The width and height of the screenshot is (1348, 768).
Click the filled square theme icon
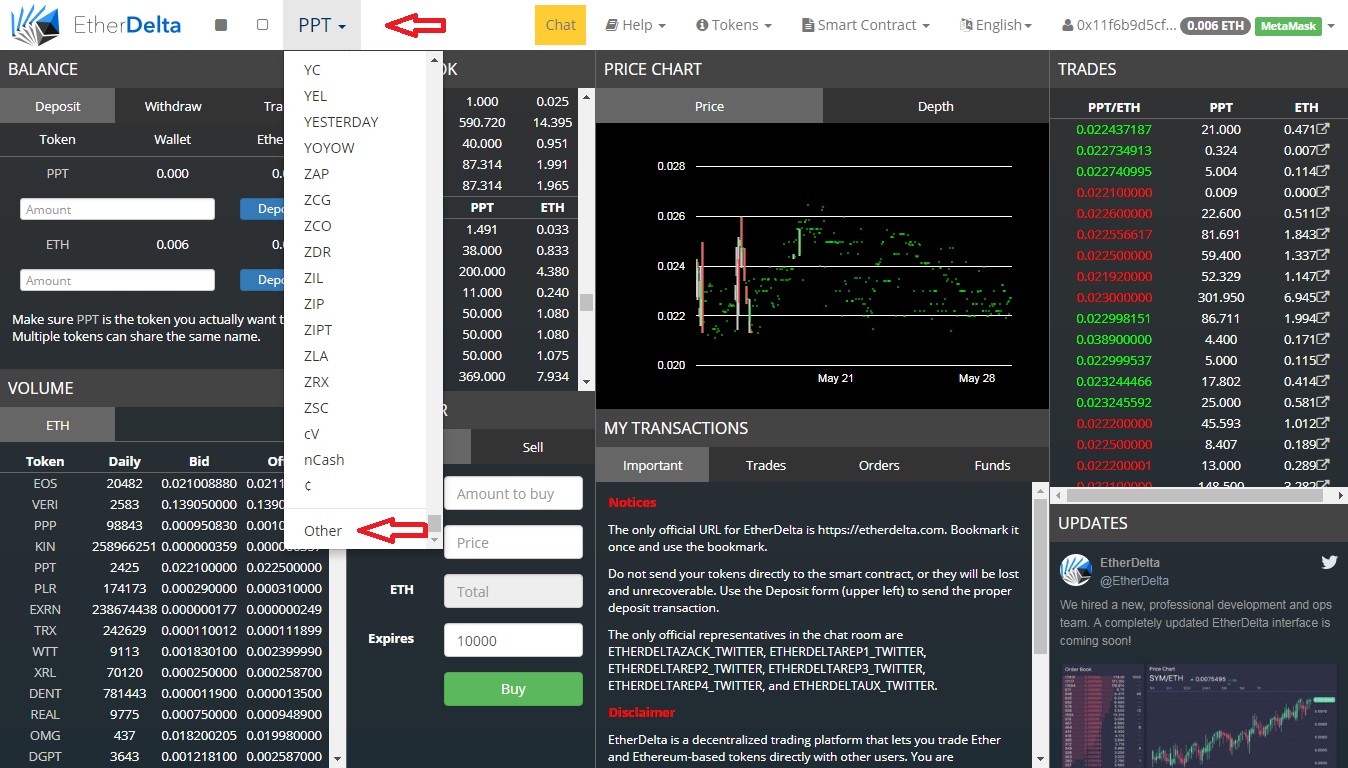[x=221, y=25]
